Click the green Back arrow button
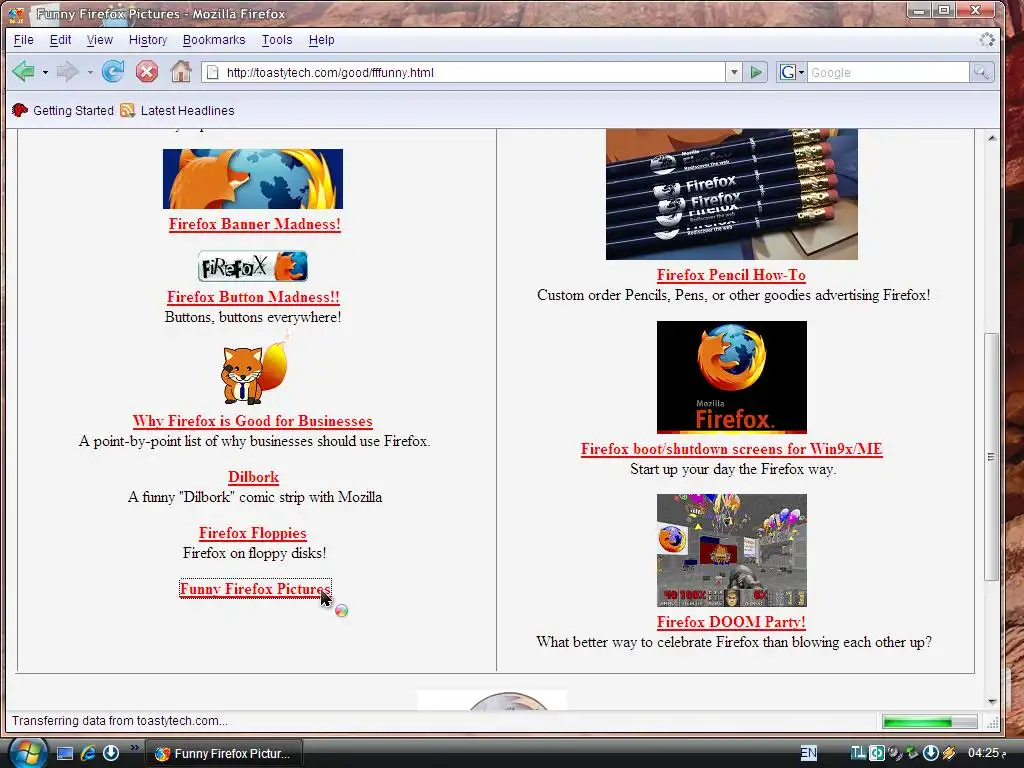 pos(24,71)
